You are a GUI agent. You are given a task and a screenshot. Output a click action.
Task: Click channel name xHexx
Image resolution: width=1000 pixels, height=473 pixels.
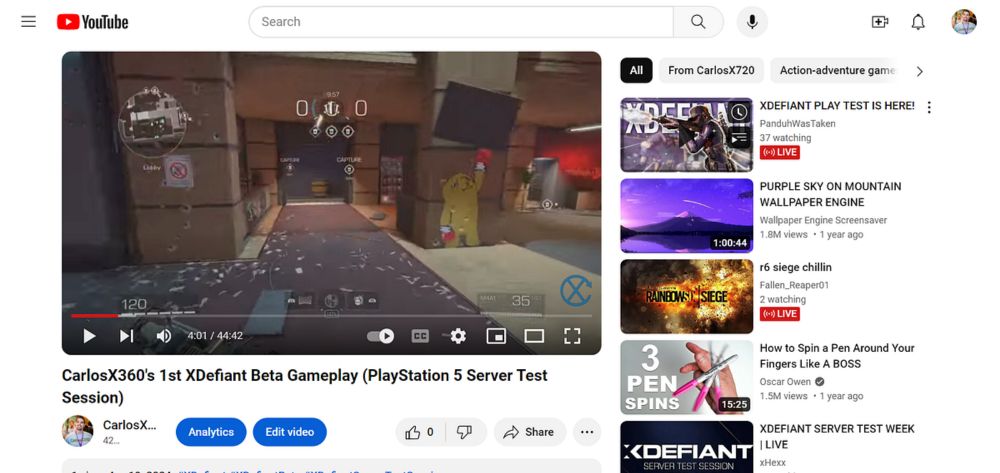point(773,463)
